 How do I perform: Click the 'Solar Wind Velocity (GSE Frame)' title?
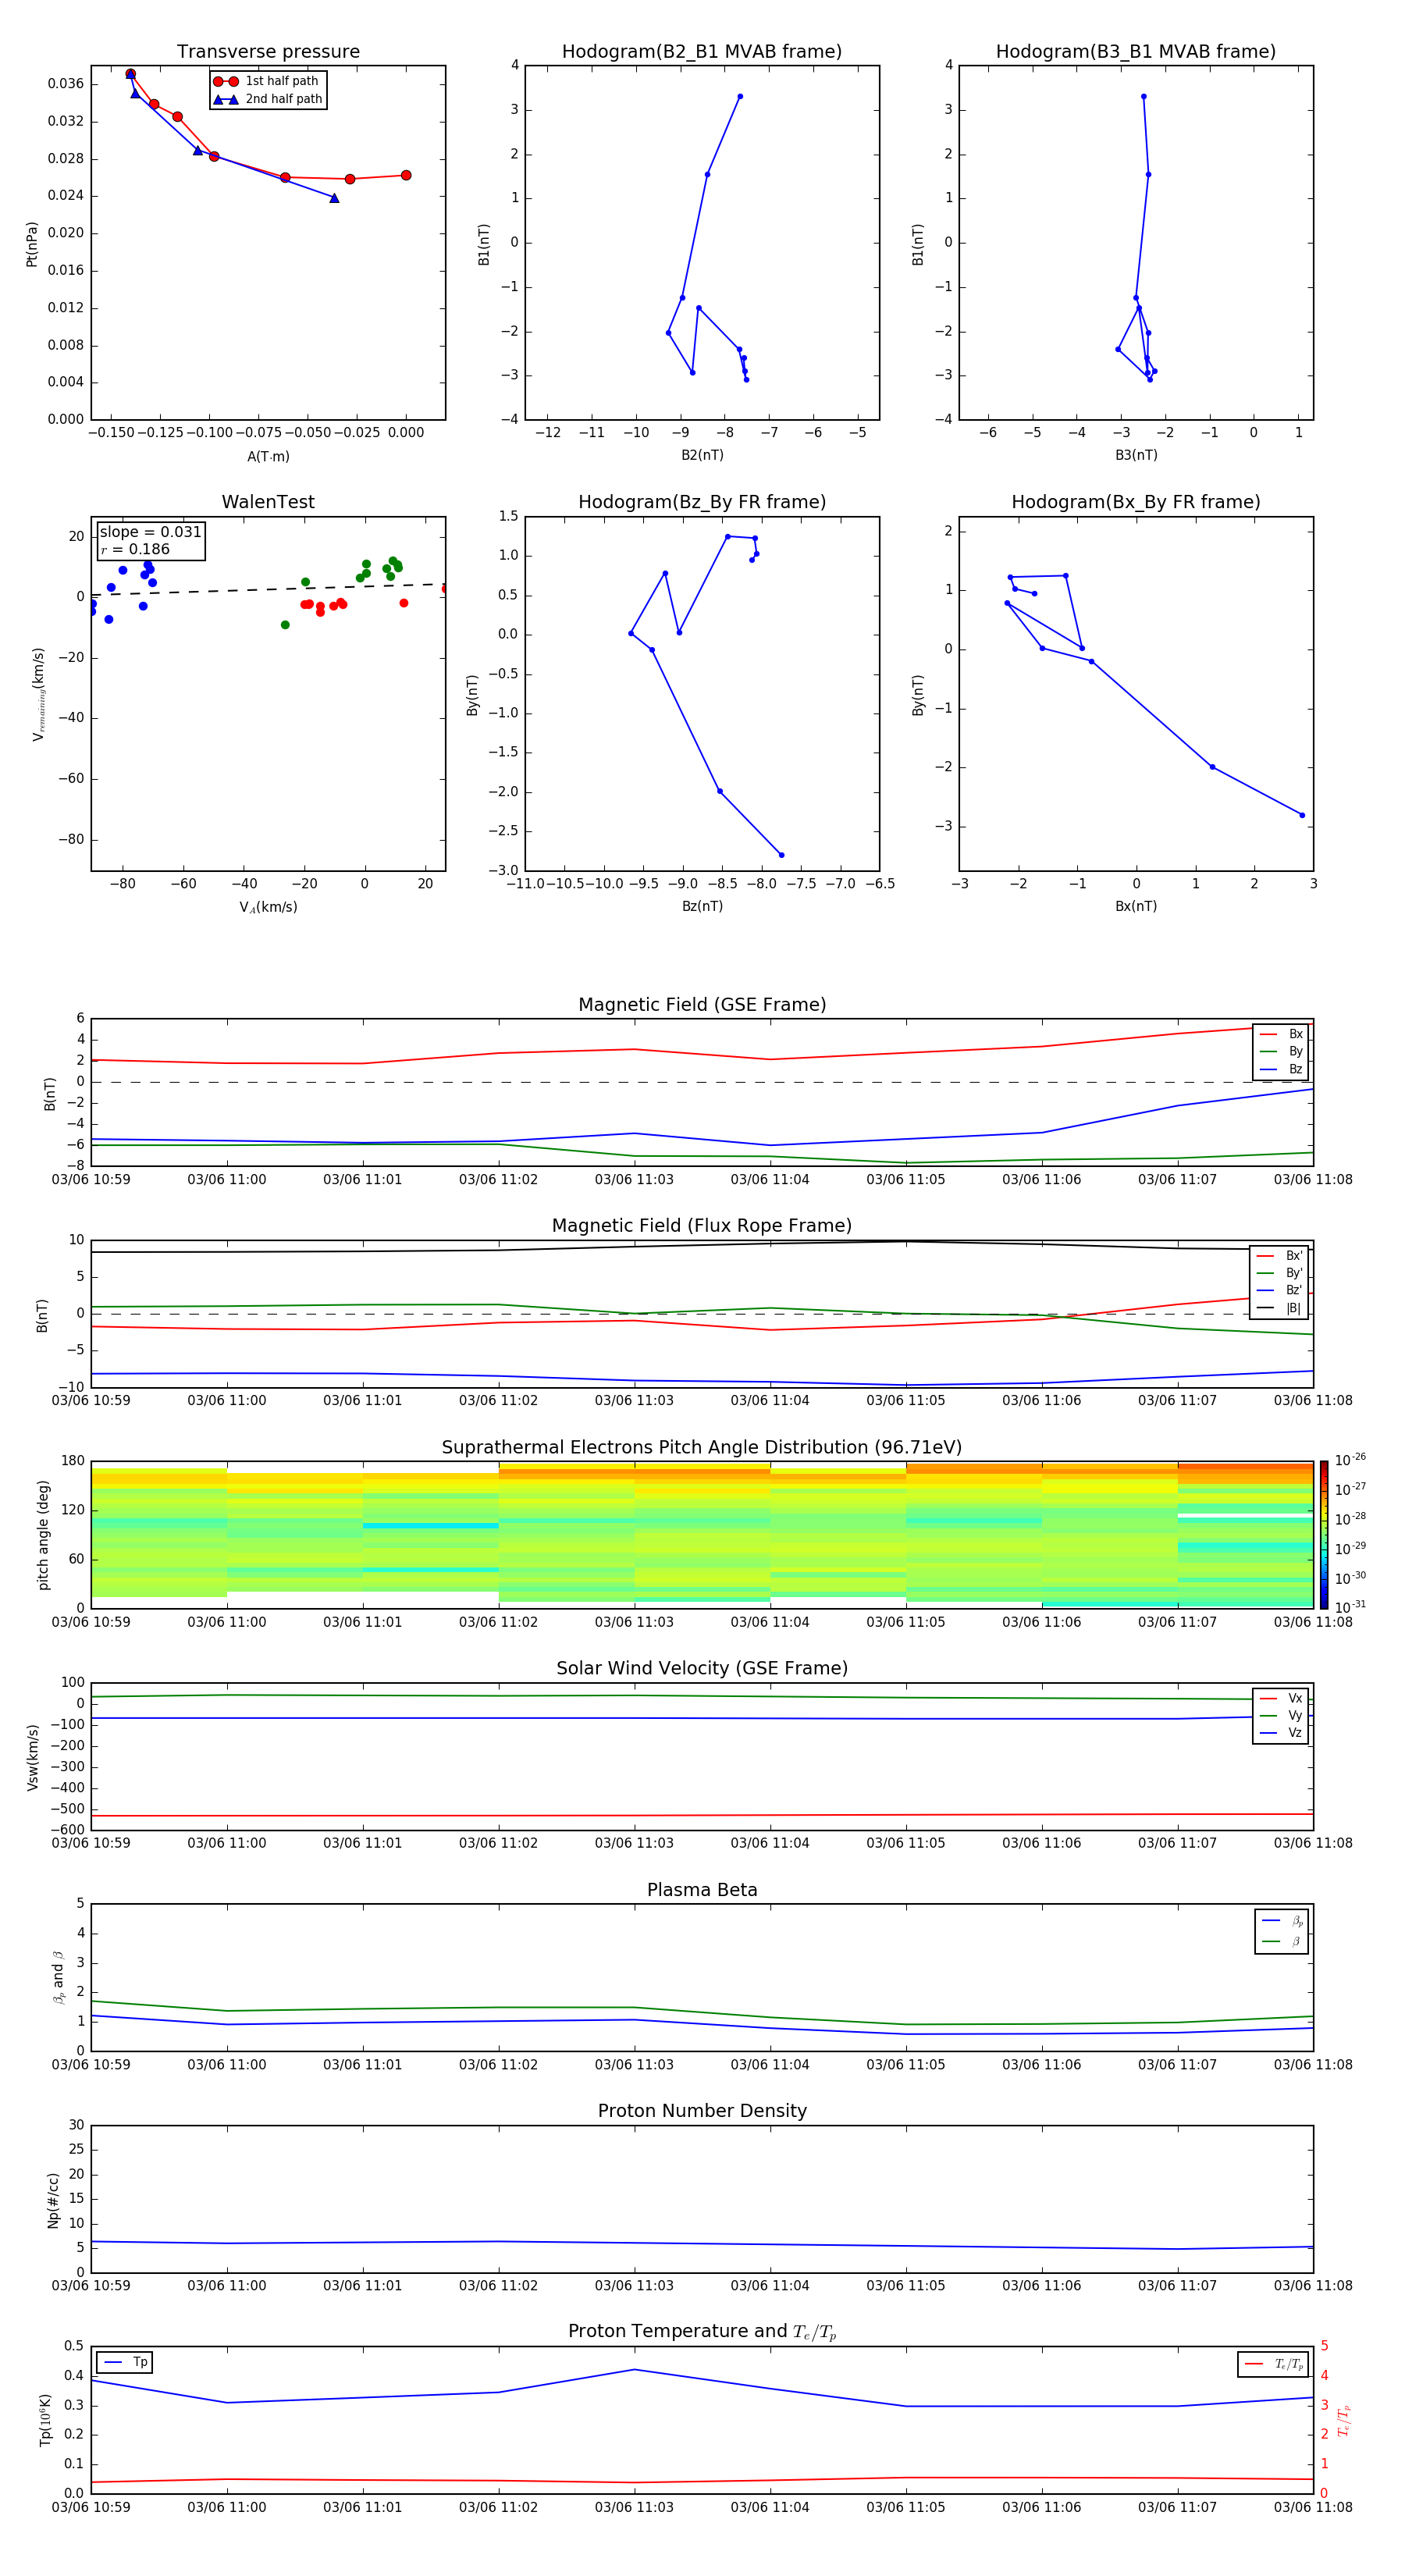tap(702, 1668)
